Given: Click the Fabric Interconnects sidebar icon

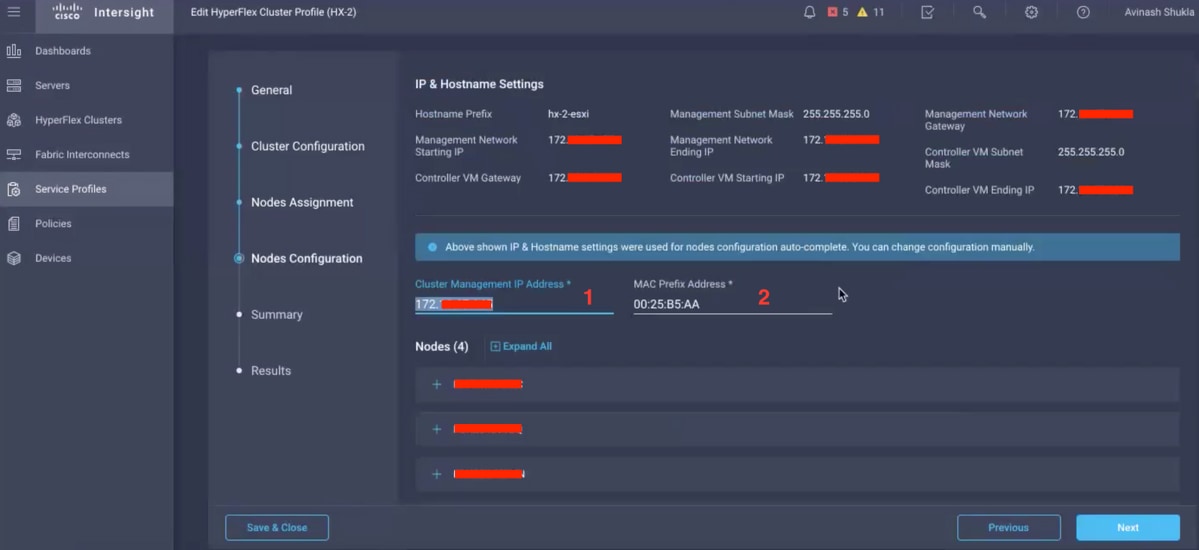Looking at the screenshot, I should [x=14, y=155].
